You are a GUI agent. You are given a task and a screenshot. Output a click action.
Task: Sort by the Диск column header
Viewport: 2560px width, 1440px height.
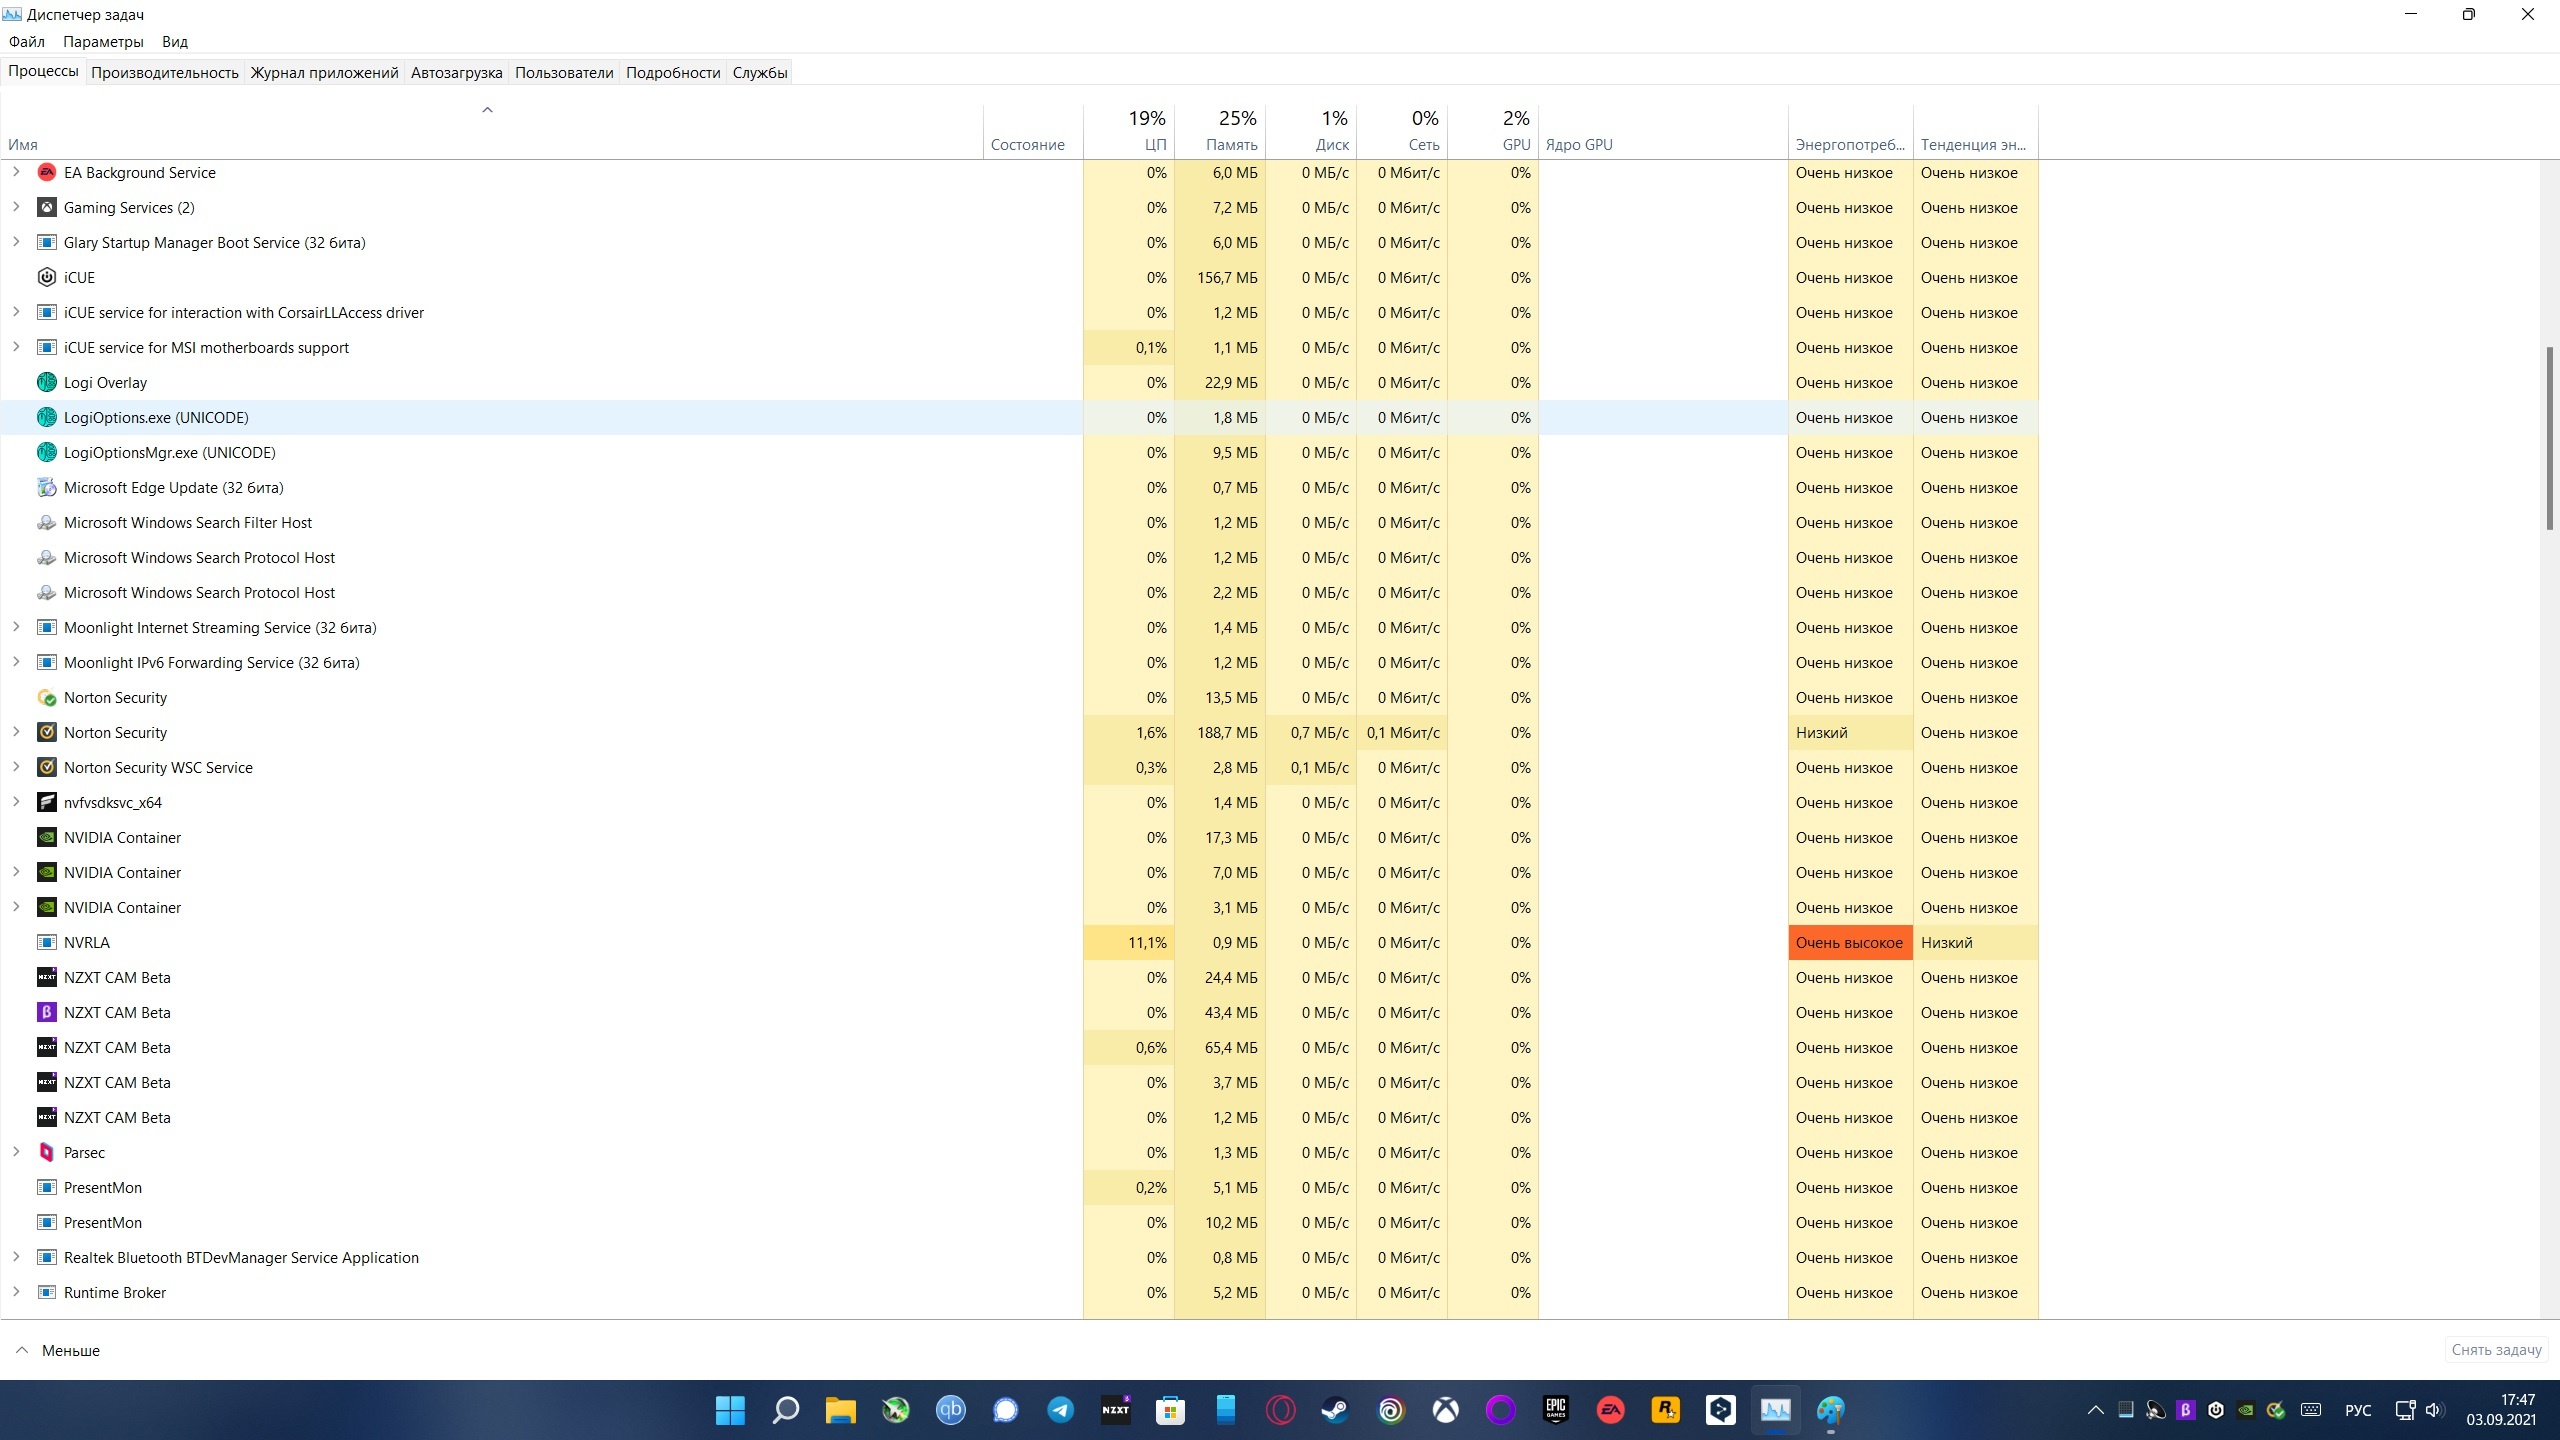[x=1311, y=131]
